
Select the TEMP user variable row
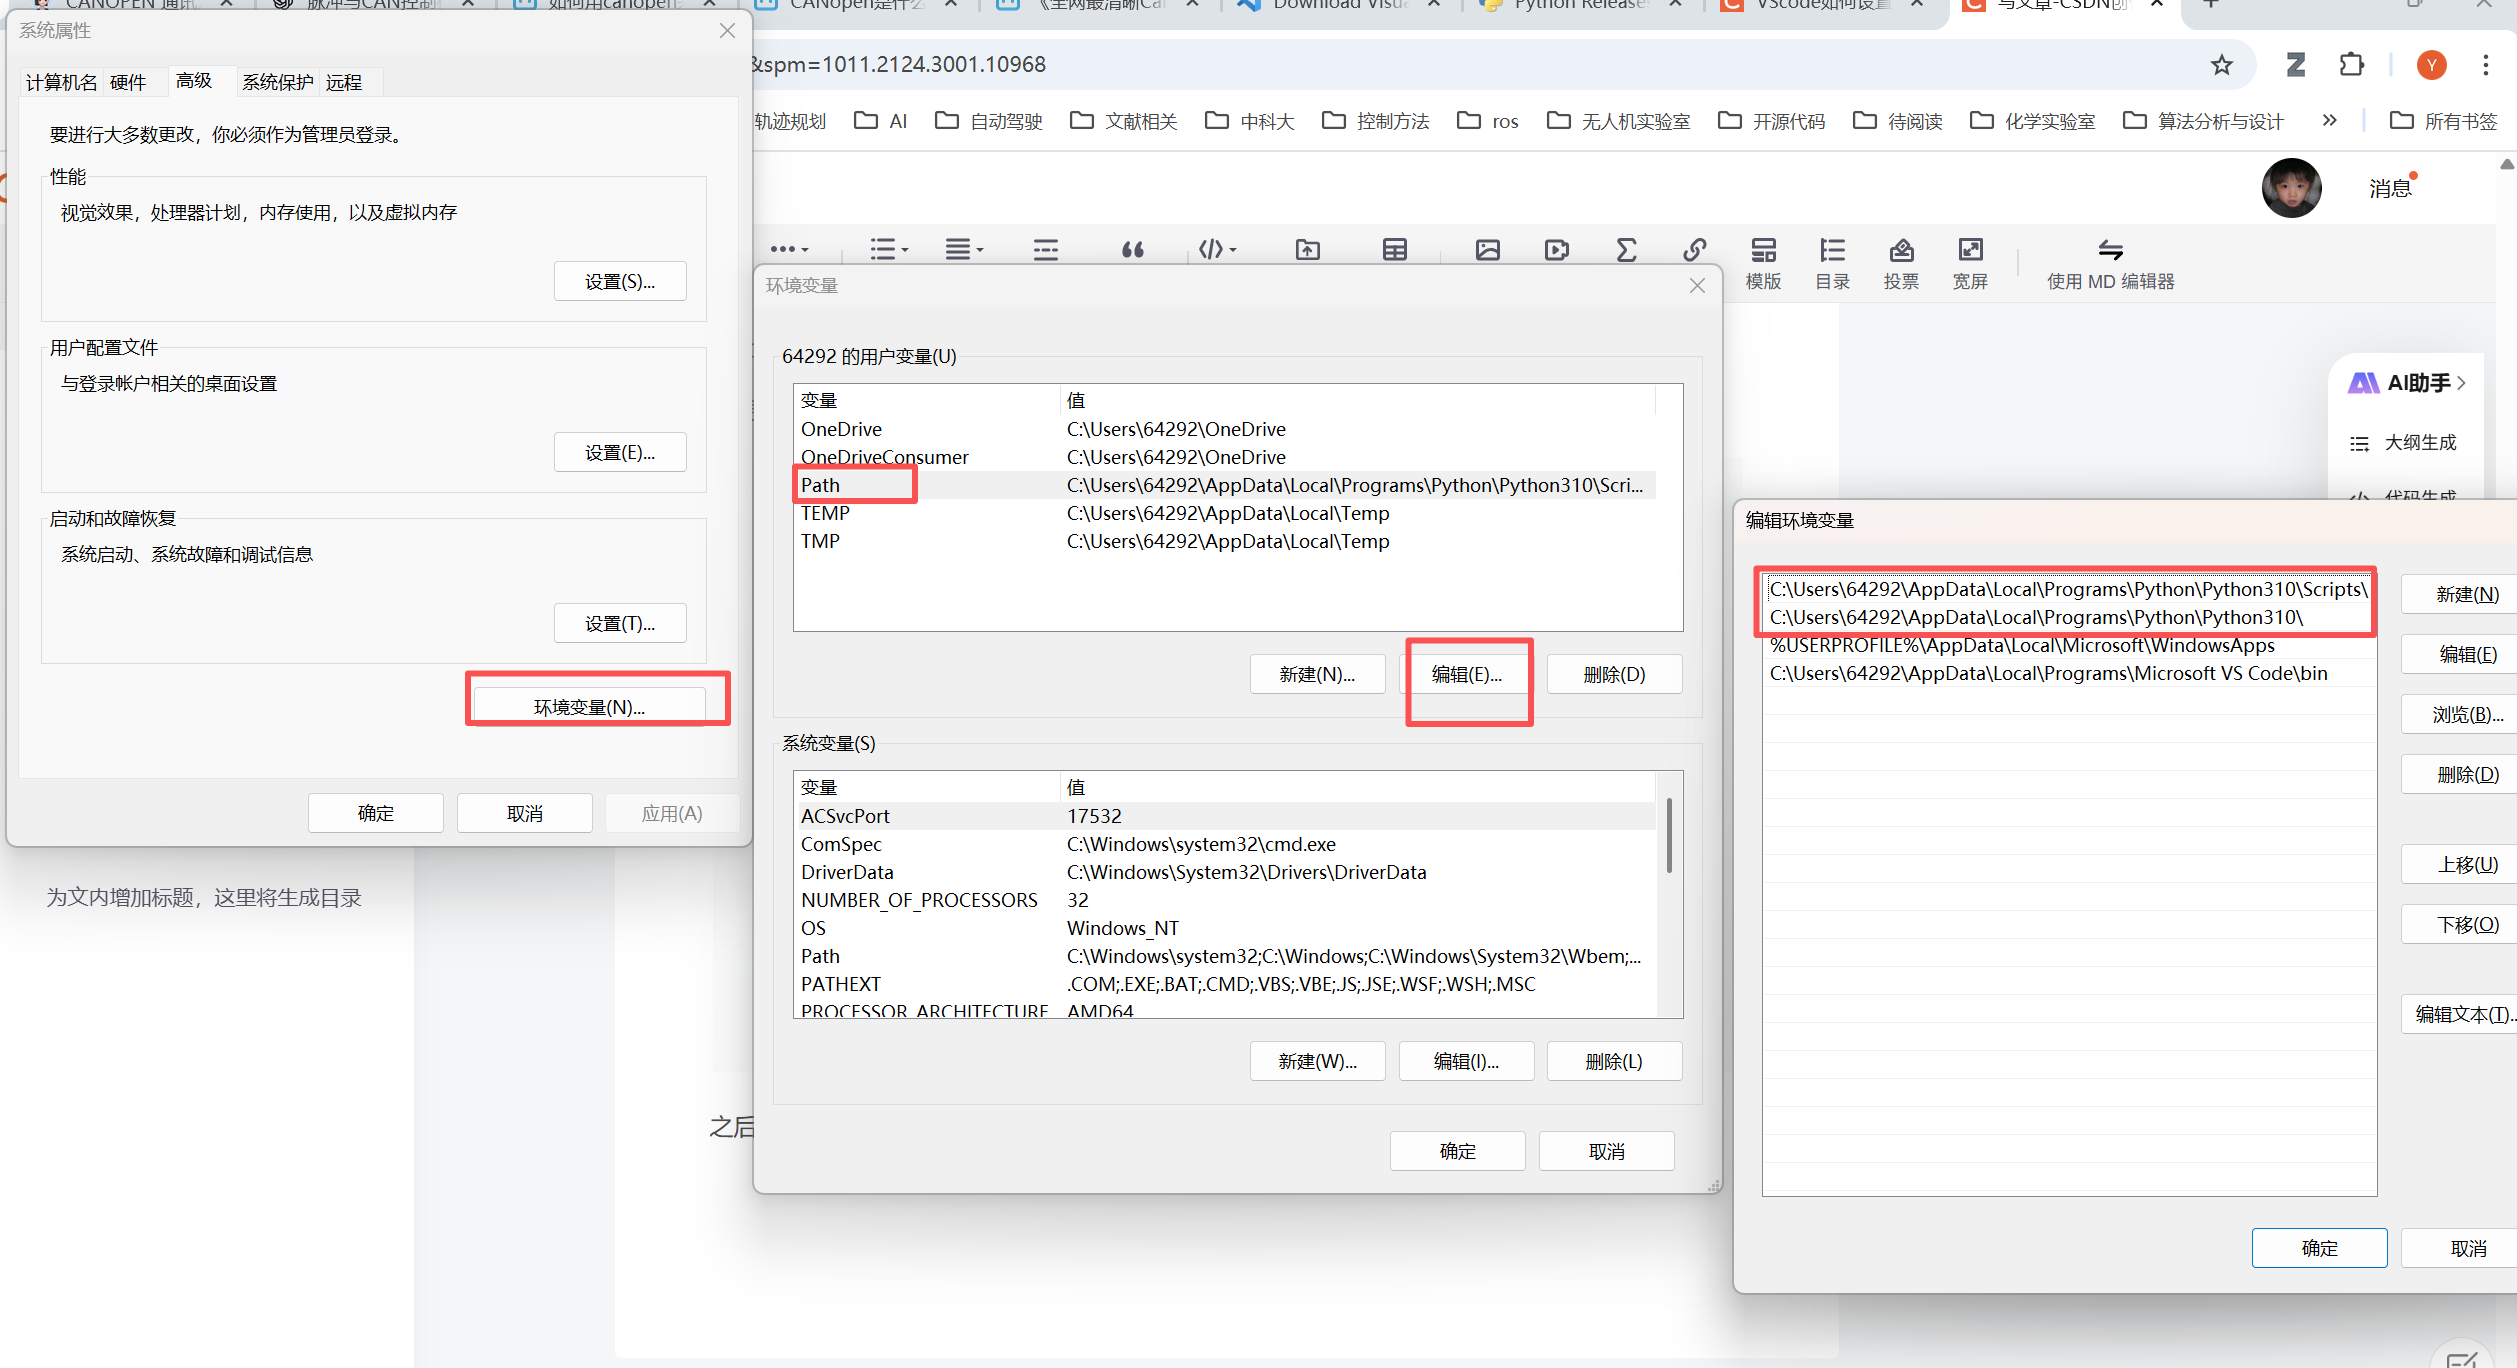coord(825,513)
